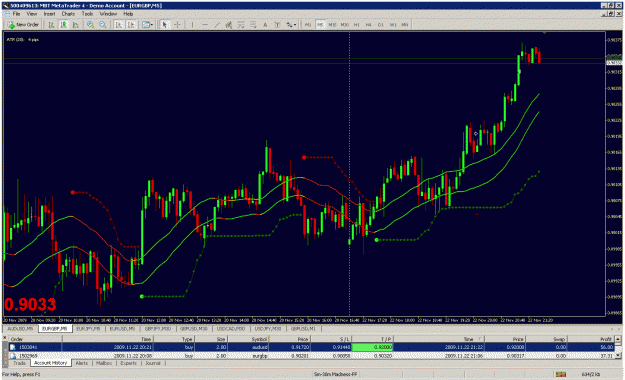Screen dimensions: 625x380
Task: Switch to EURUSD,M5 chart tab
Action: [122, 329]
